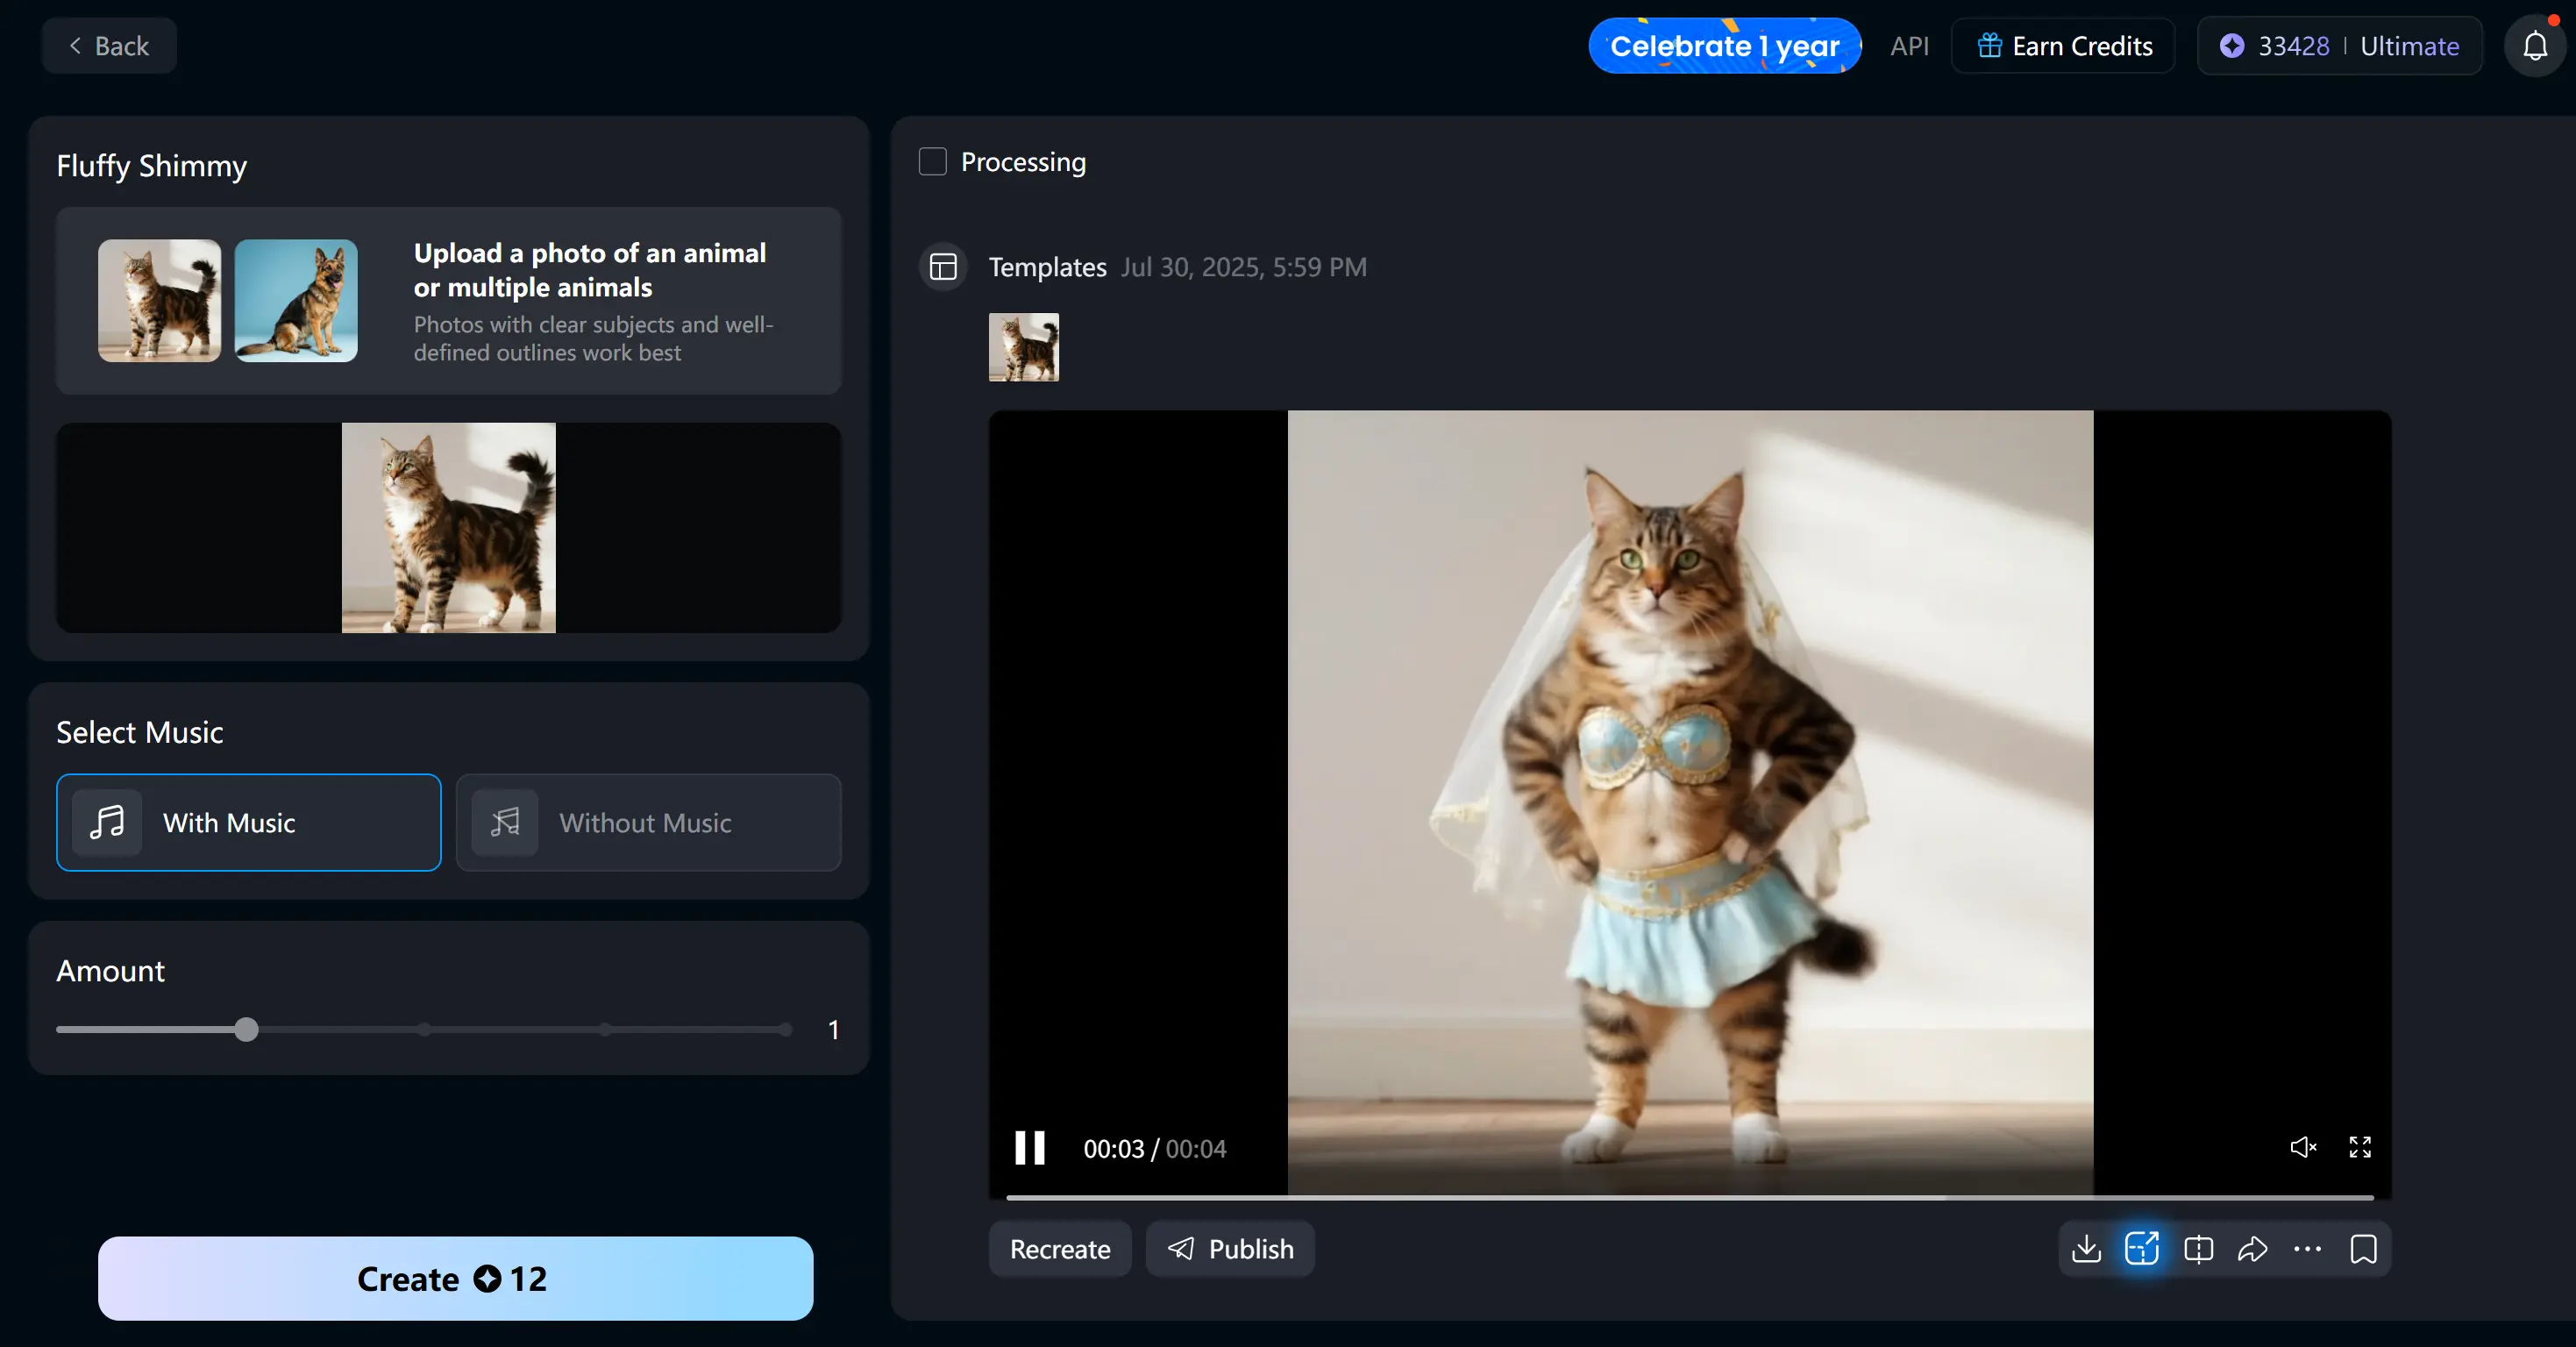Screen dimensions: 2576x1347
Task: Download the generated cat video
Action: [x=2086, y=1249]
